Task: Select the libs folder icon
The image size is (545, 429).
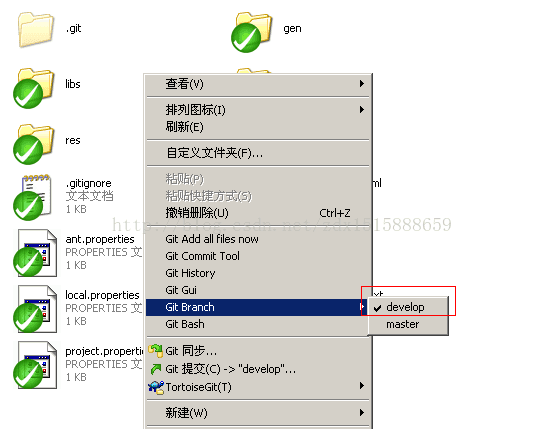Action: point(33,88)
